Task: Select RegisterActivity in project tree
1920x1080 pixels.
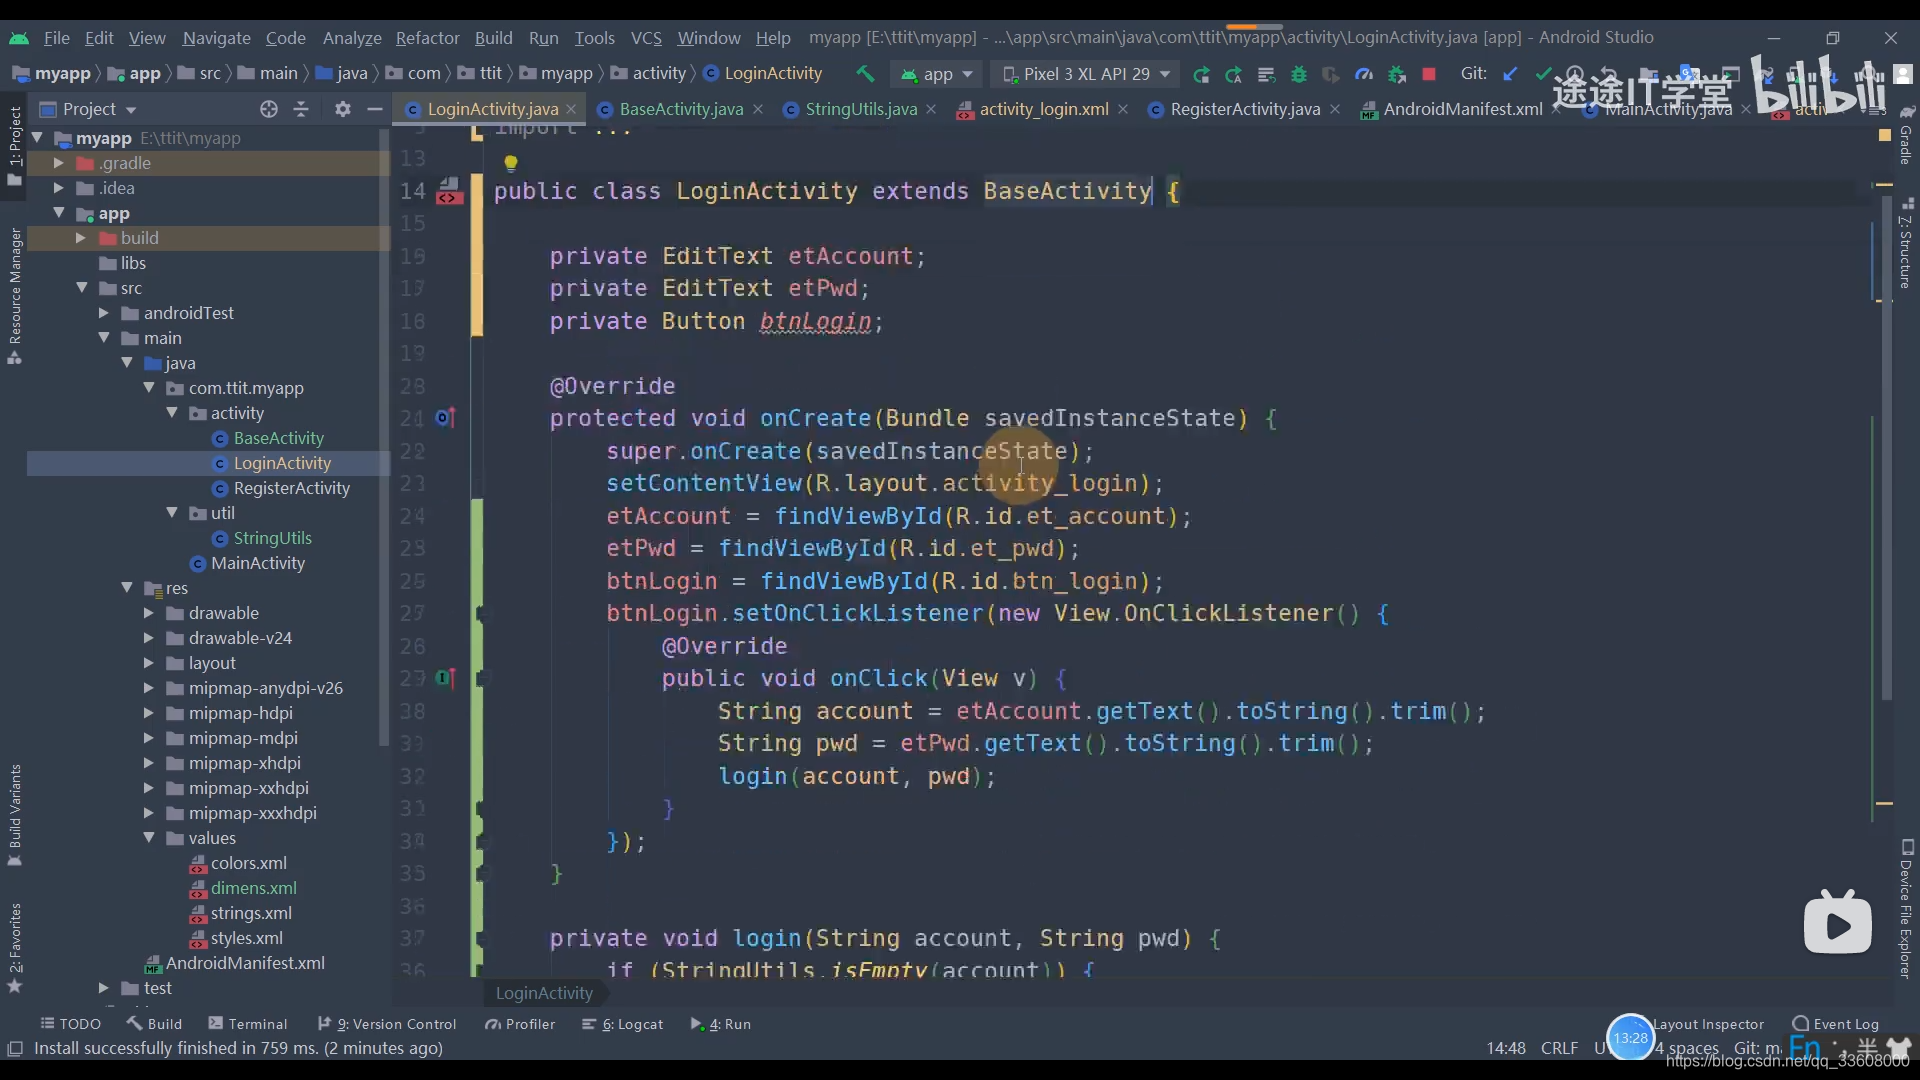Action: pyautogui.click(x=291, y=488)
